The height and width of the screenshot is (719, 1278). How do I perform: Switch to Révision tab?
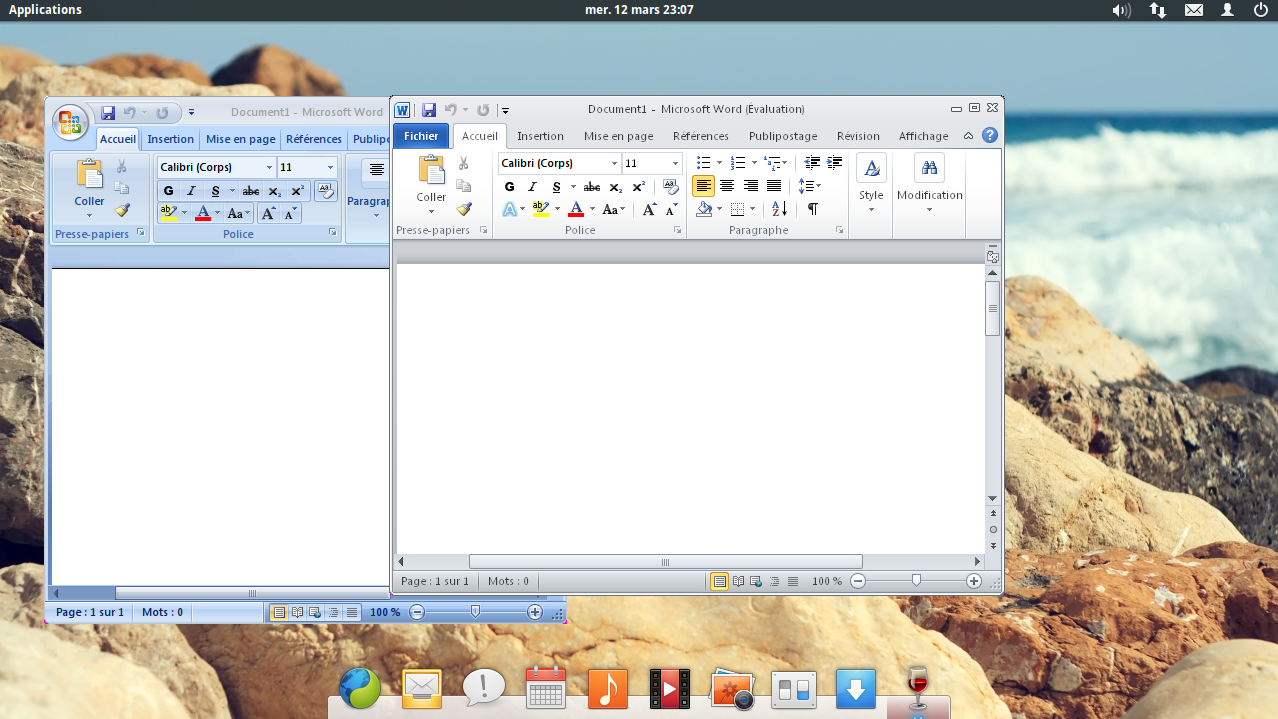click(858, 136)
